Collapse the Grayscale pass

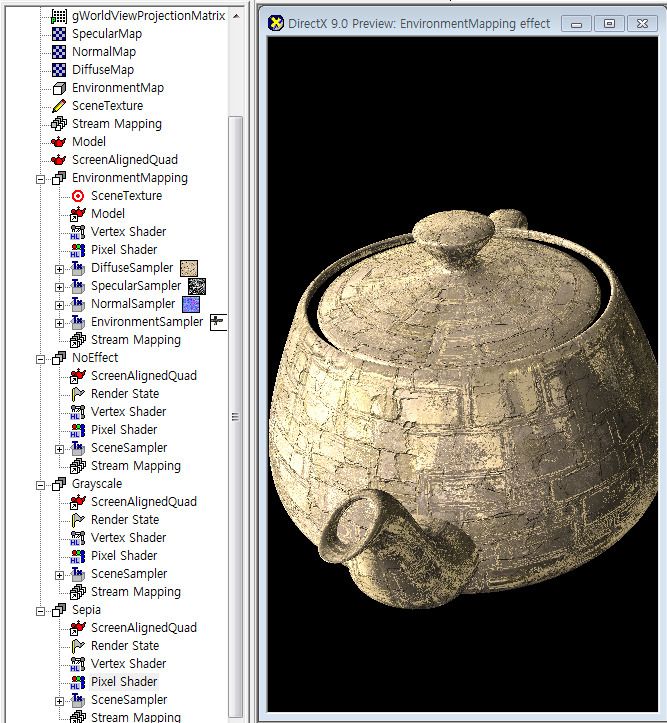click(x=41, y=485)
